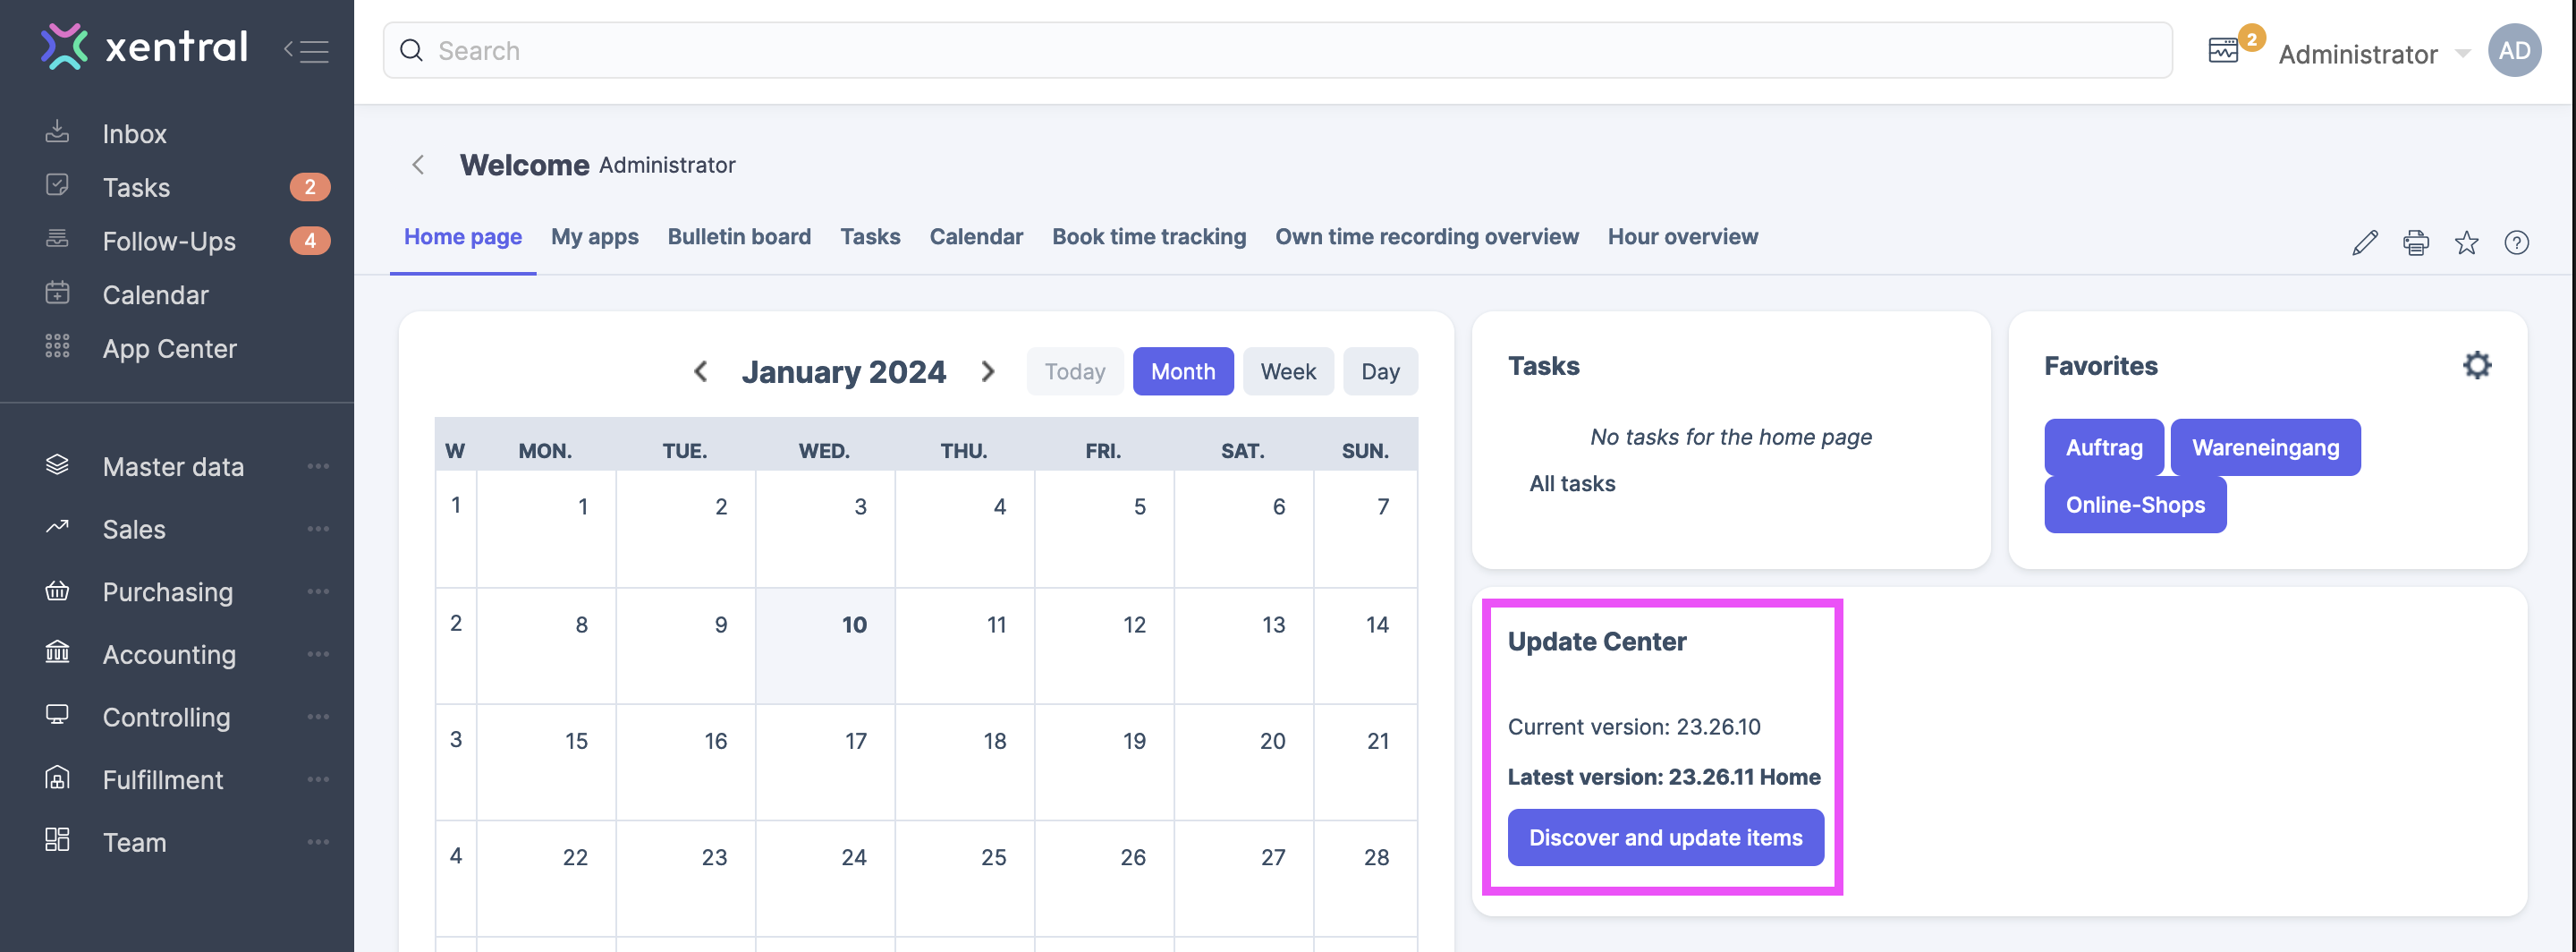Click the Purchasing basket icon
2576x952 pixels.
[x=57, y=591]
